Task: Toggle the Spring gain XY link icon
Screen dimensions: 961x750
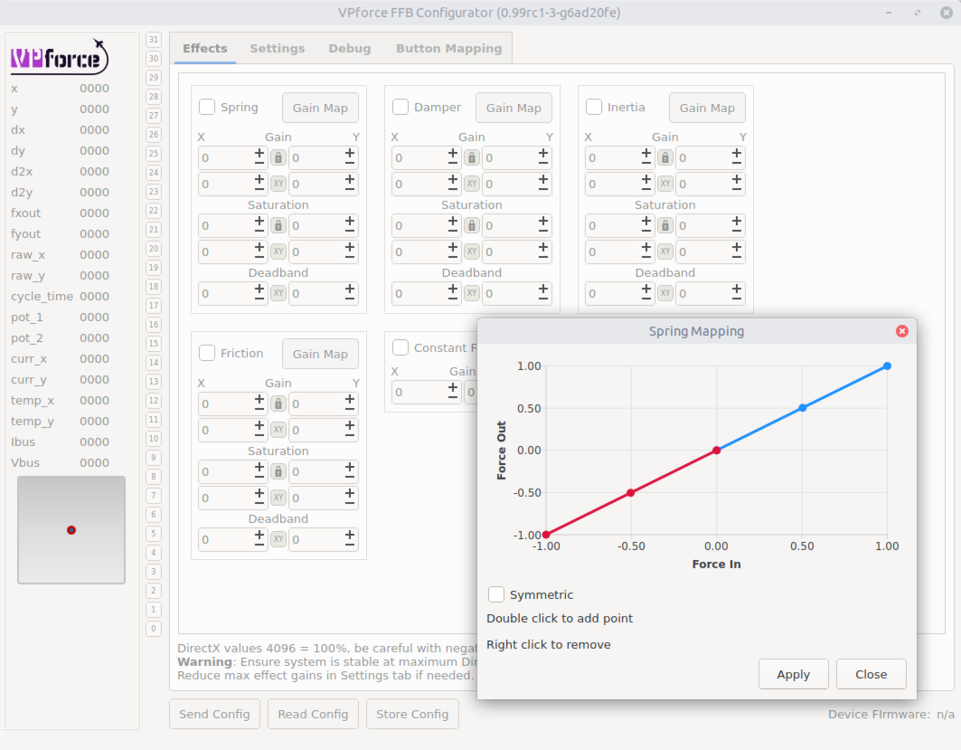Action: [278, 183]
